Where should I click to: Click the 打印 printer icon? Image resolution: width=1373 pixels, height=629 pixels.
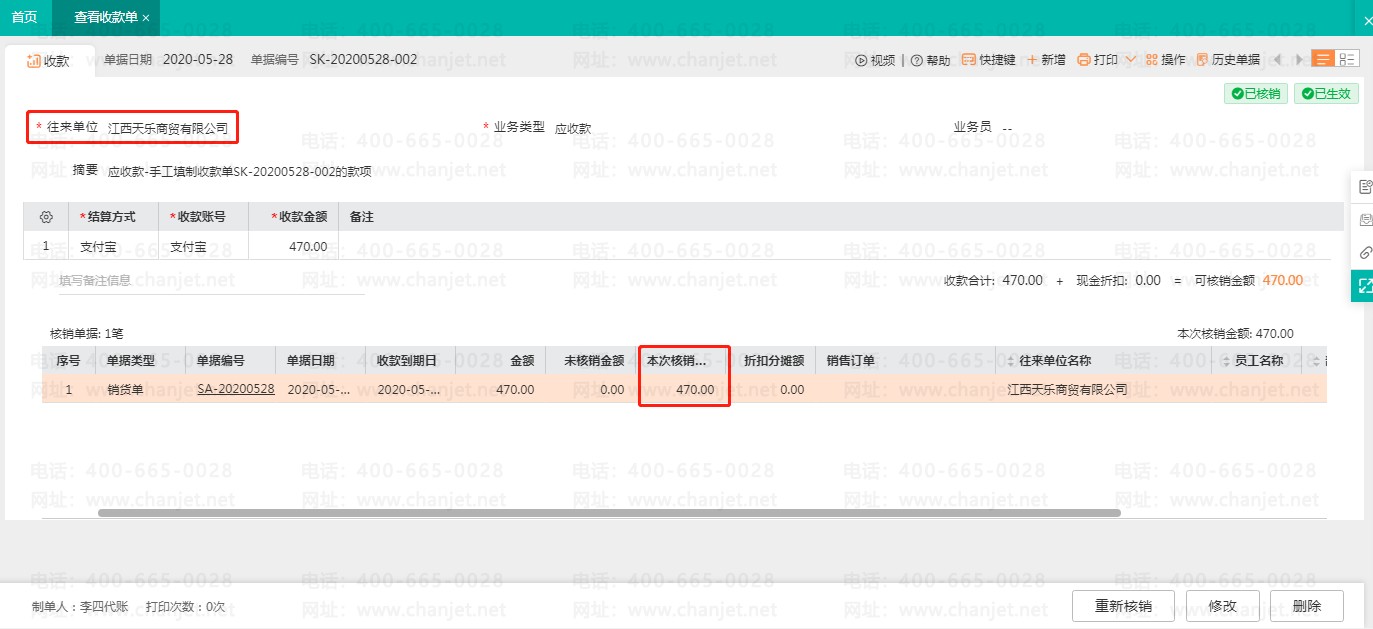click(x=1084, y=60)
